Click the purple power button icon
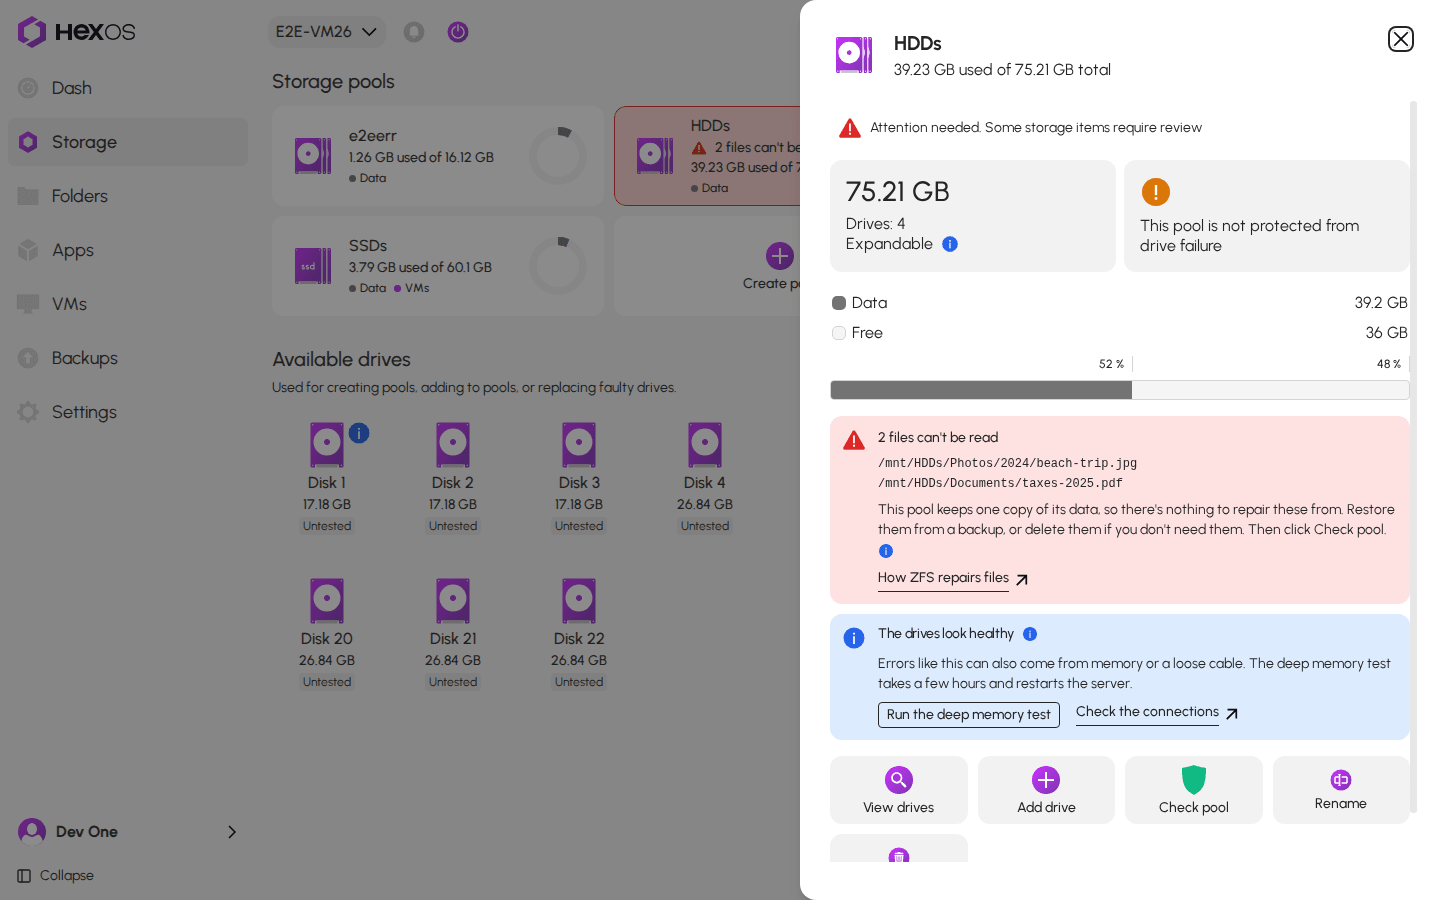Screen dimensions: 1440x900 click(458, 32)
